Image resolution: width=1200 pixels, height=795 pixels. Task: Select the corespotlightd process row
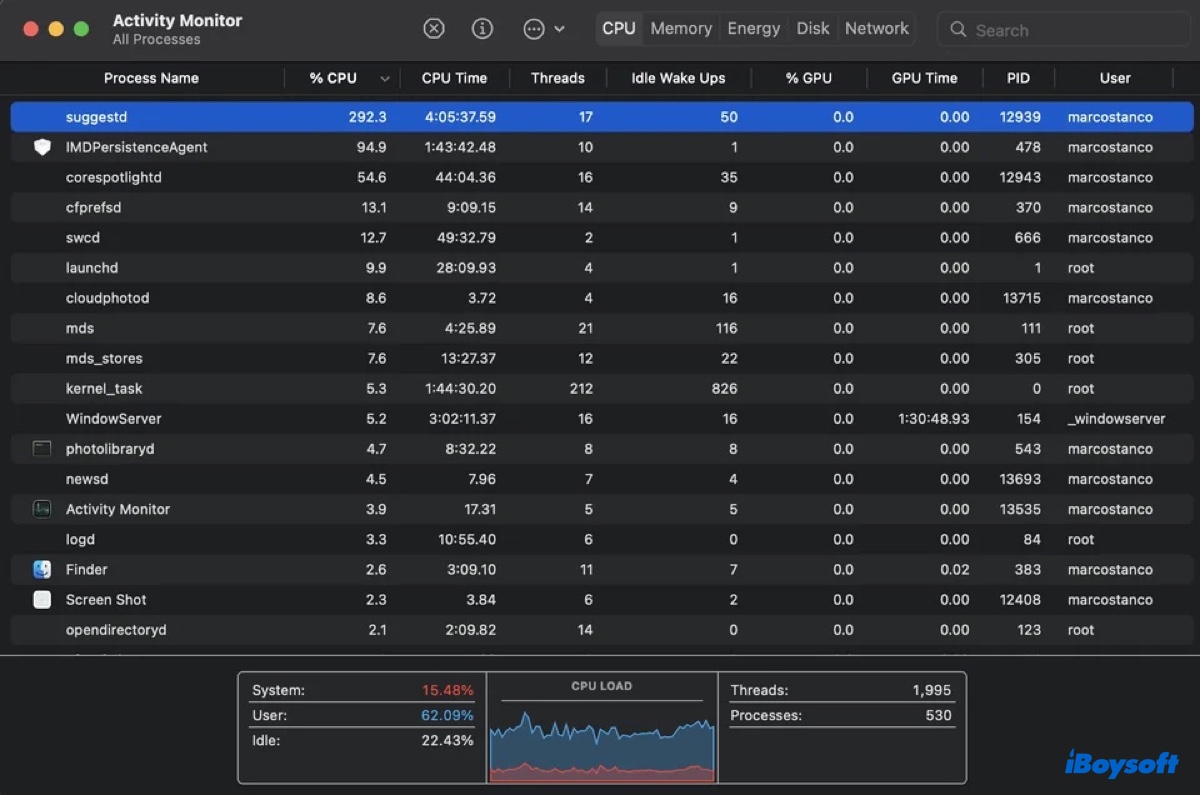tap(602, 177)
